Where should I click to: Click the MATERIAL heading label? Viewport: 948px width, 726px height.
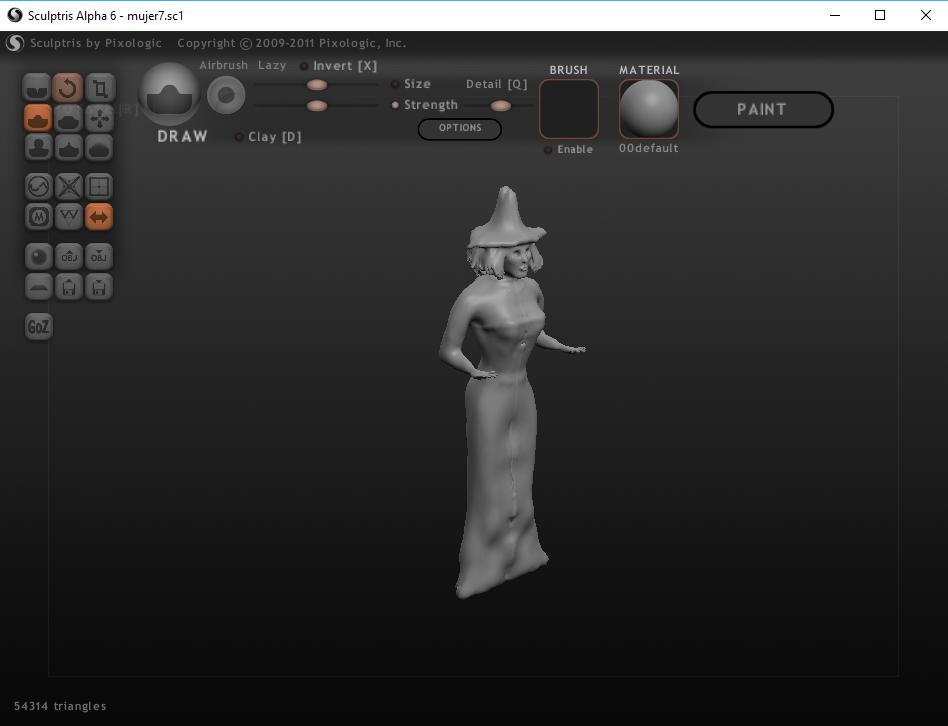point(649,70)
